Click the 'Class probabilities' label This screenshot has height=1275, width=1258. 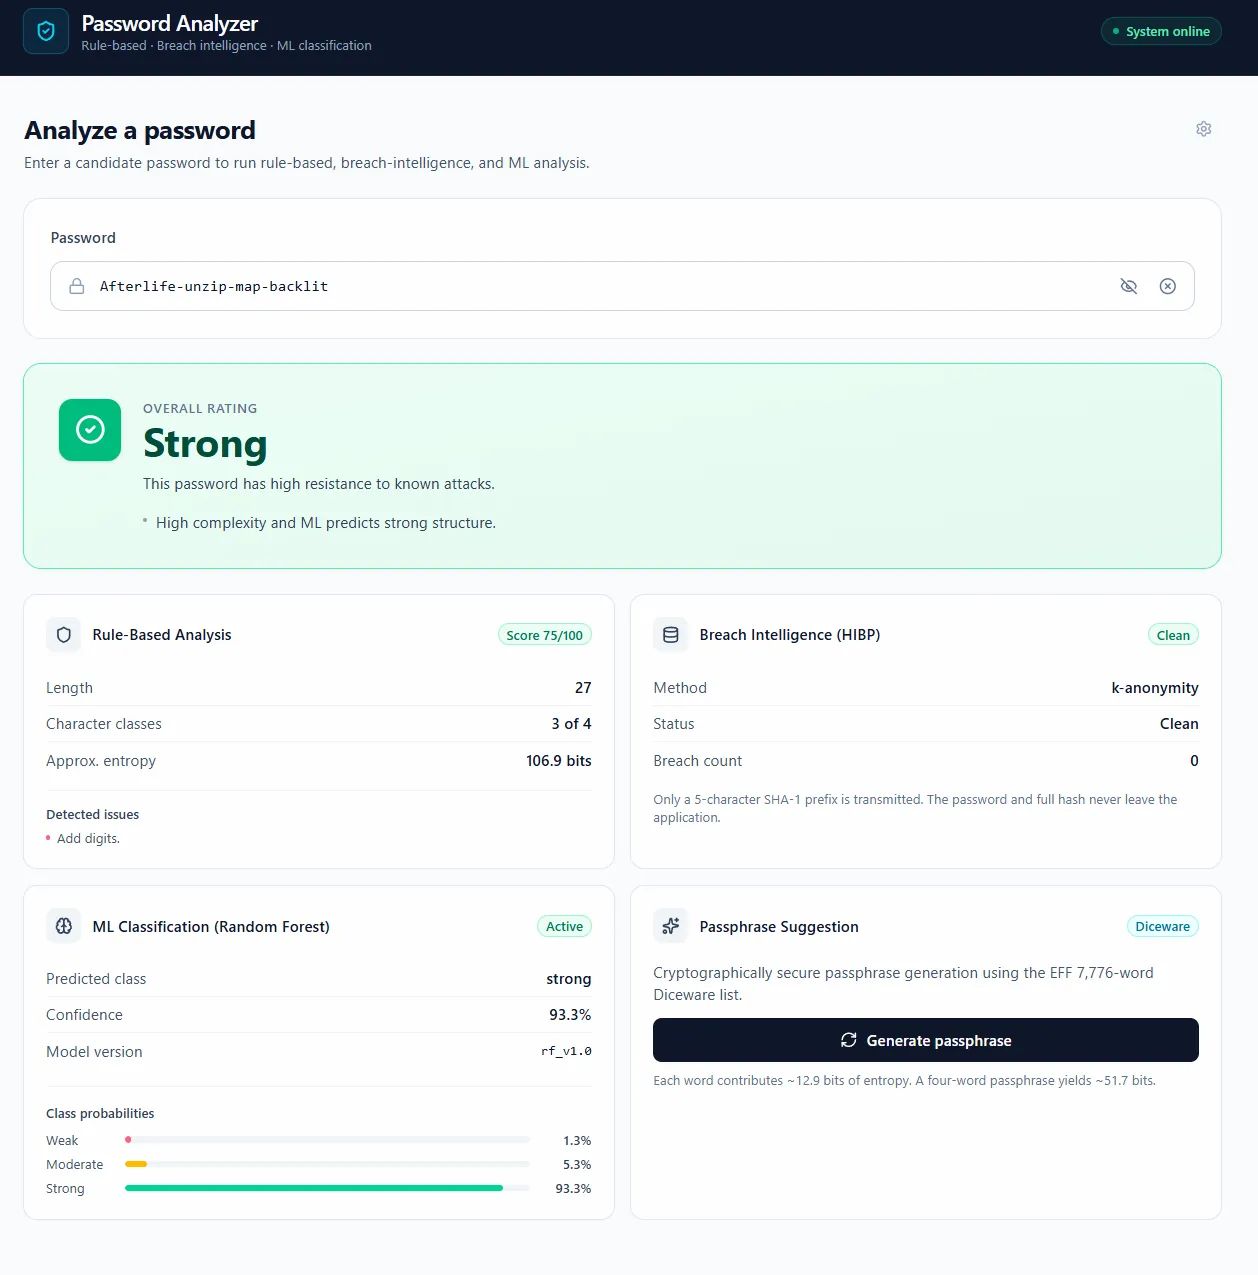(100, 1114)
